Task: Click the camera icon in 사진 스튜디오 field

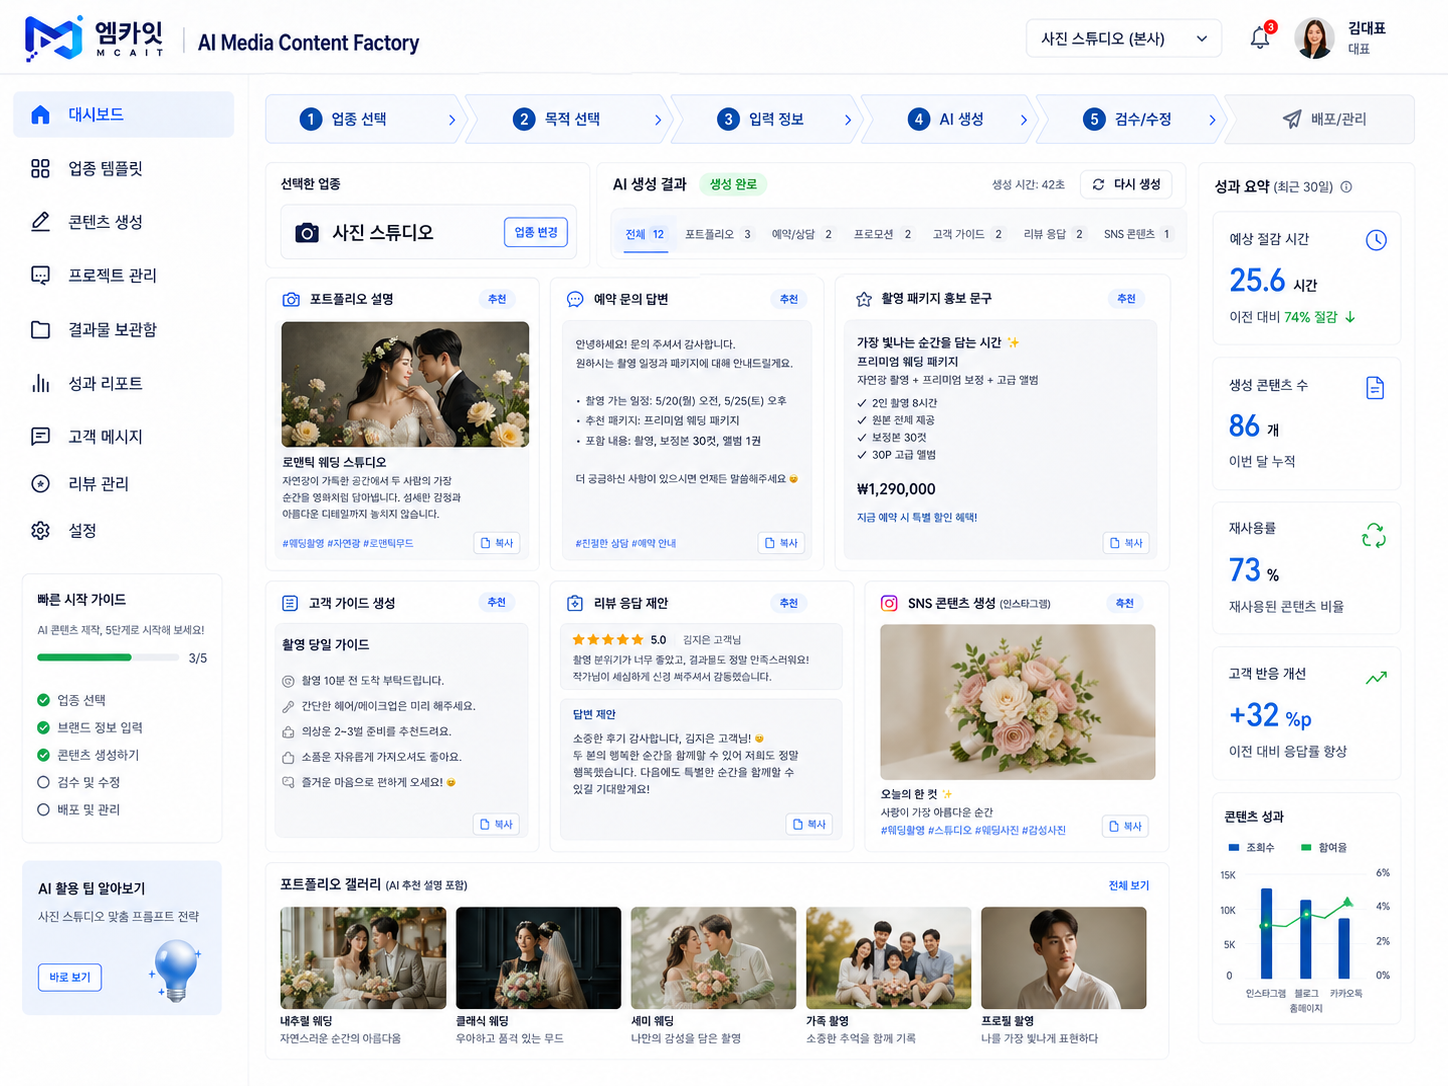Action: coord(307,232)
